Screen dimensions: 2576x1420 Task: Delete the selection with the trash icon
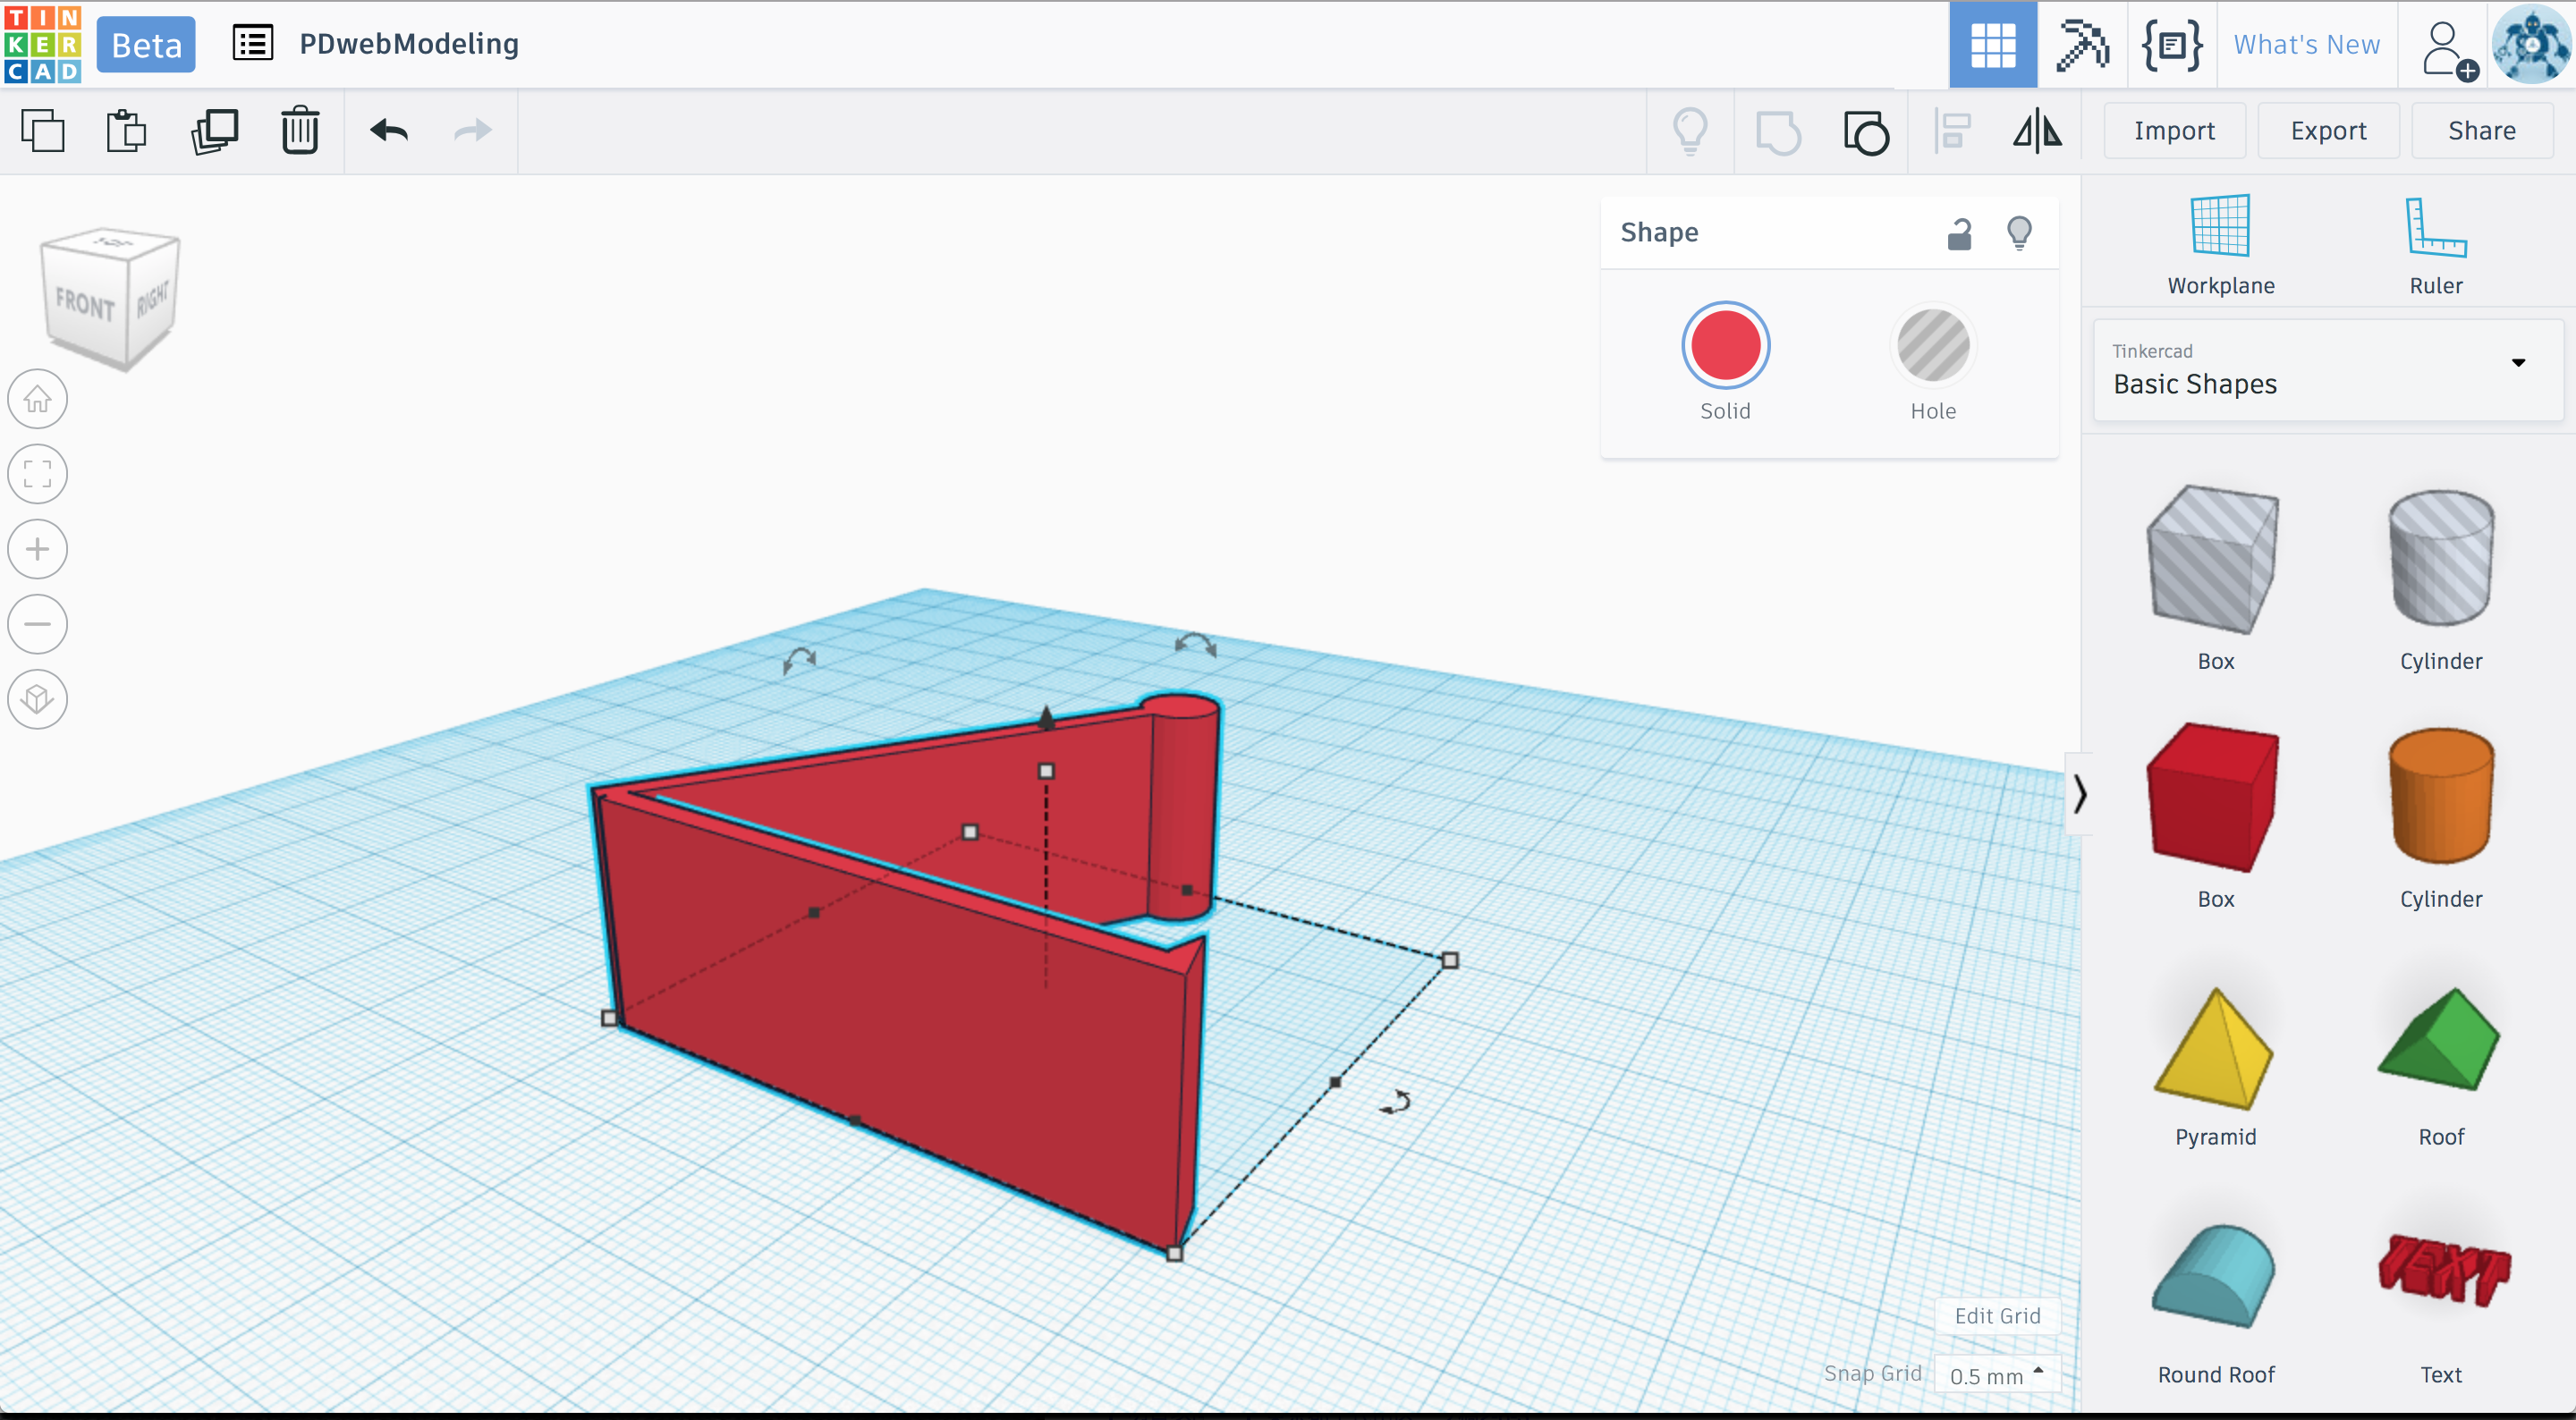point(299,131)
